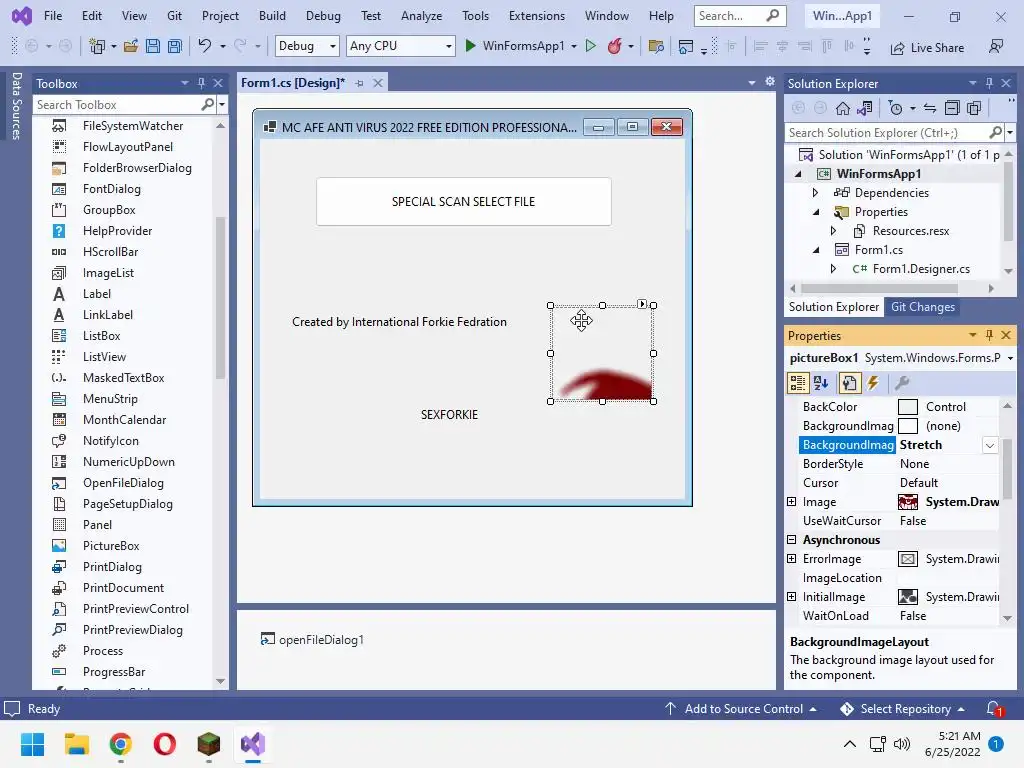The width and height of the screenshot is (1024, 768).
Task: Click Pending Changes Filter clock icon
Action: (x=896, y=108)
